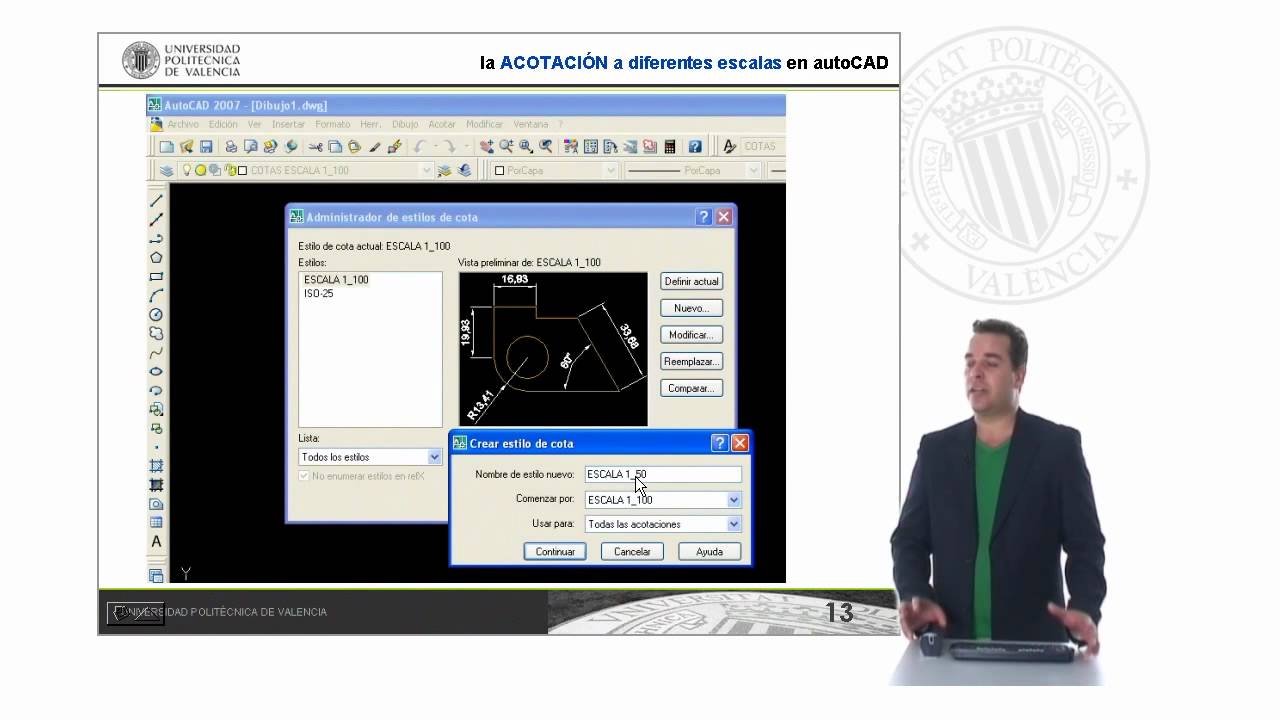Select the Multiline Text A tool
The image size is (1280, 720).
[x=156, y=541]
